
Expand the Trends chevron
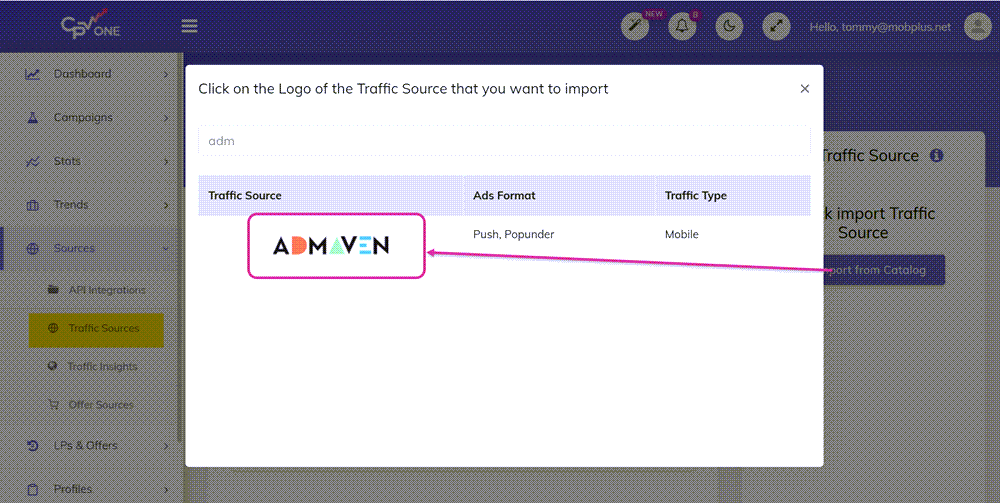(166, 205)
